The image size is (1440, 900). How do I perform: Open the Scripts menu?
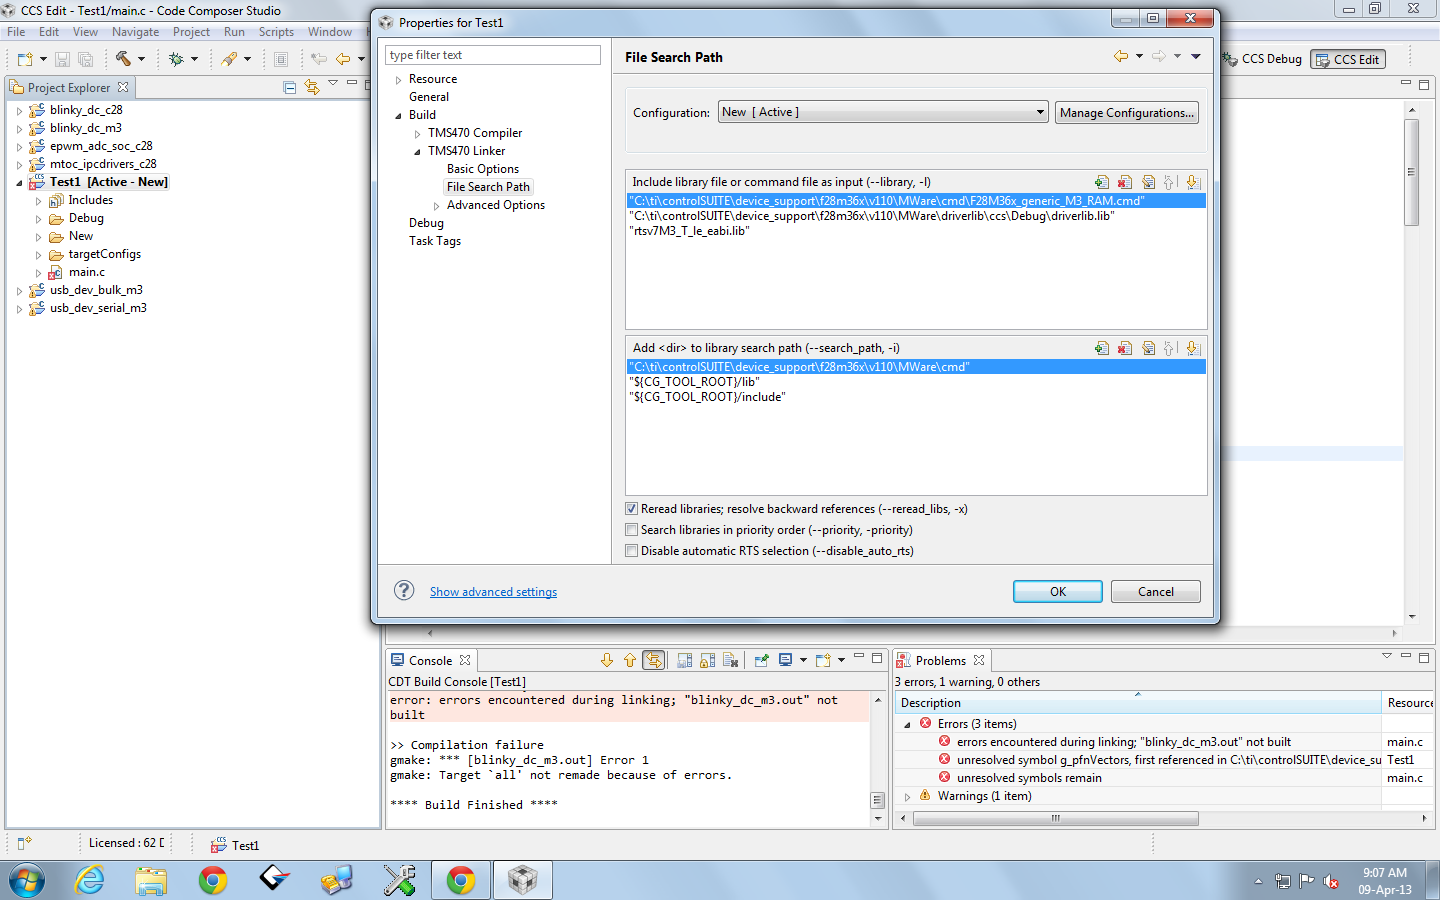[276, 32]
